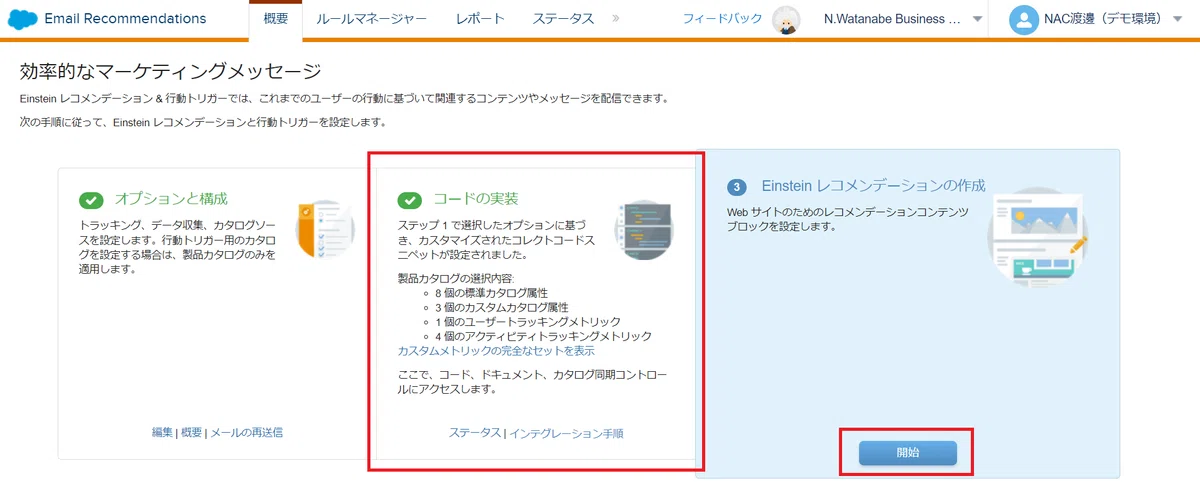
Task: Switch to the 概要 tab
Action: point(275,19)
